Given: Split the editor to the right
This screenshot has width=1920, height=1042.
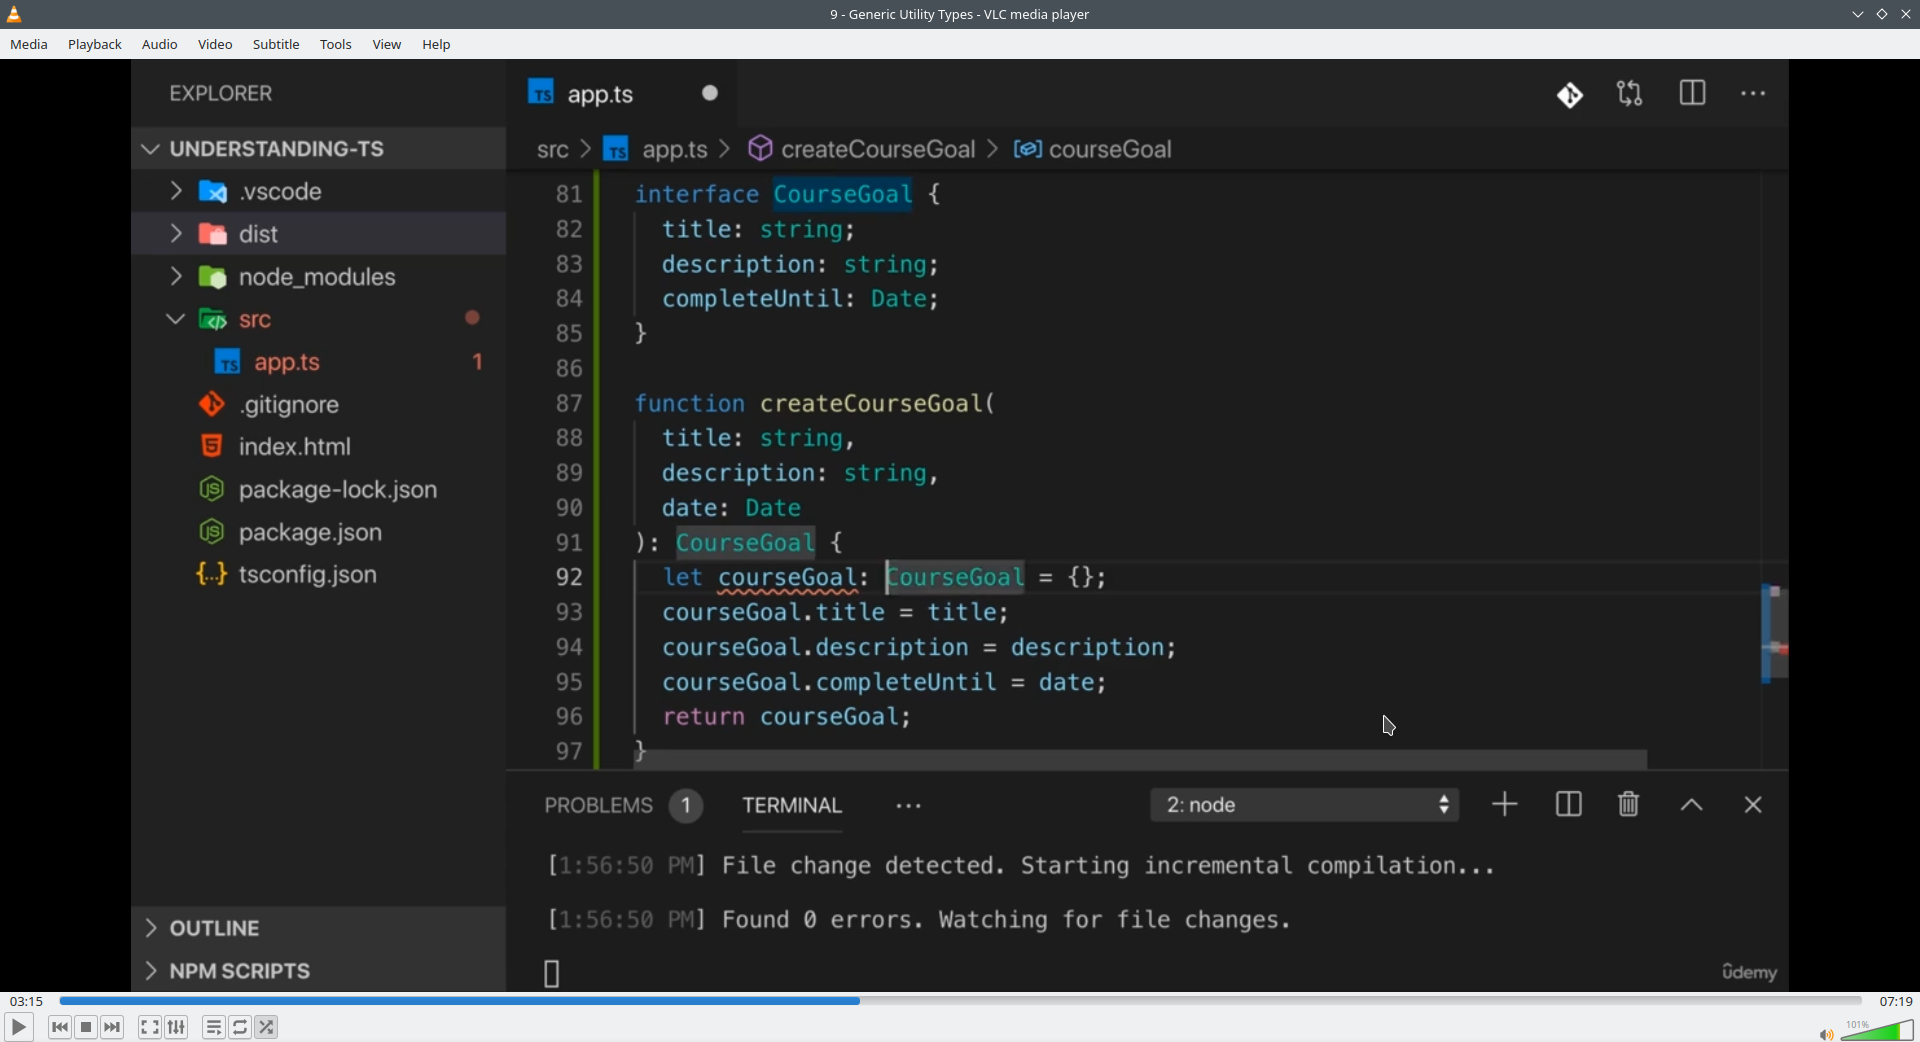Looking at the screenshot, I should (x=1692, y=93).
